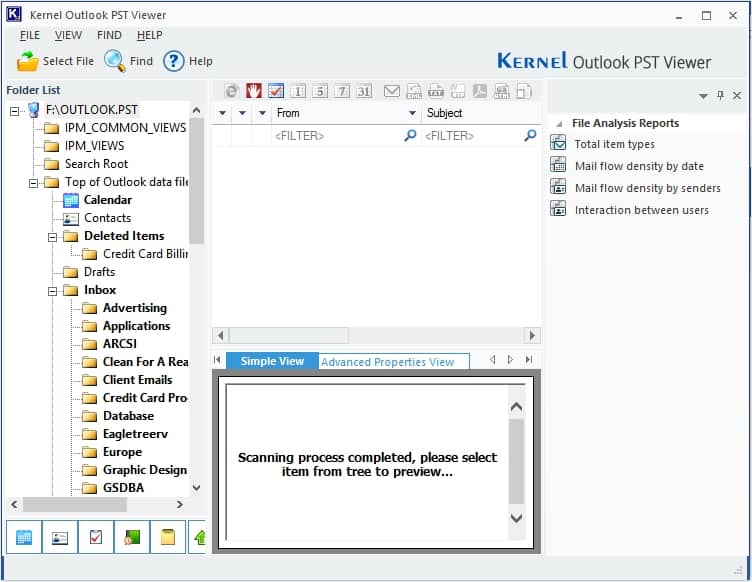
Task: Collapse the Inbox folder tree
Action: pyautogui.click(x=52, y=291)
